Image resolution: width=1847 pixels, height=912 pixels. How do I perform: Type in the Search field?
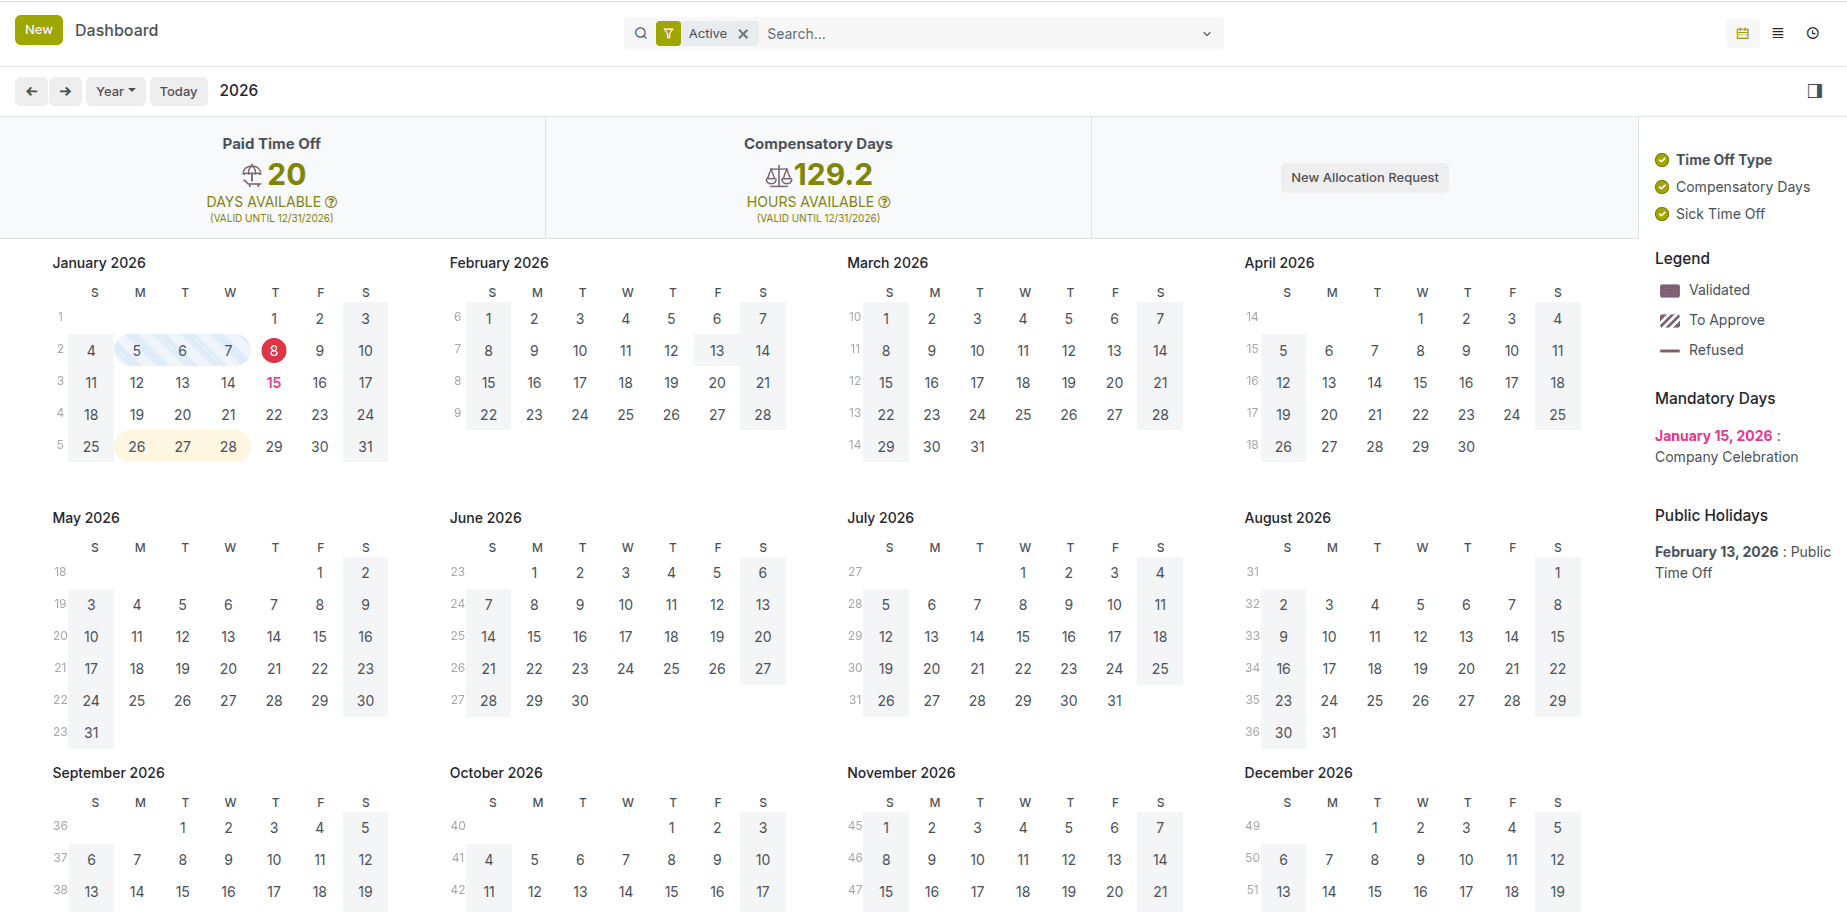[x=980, y=34]
